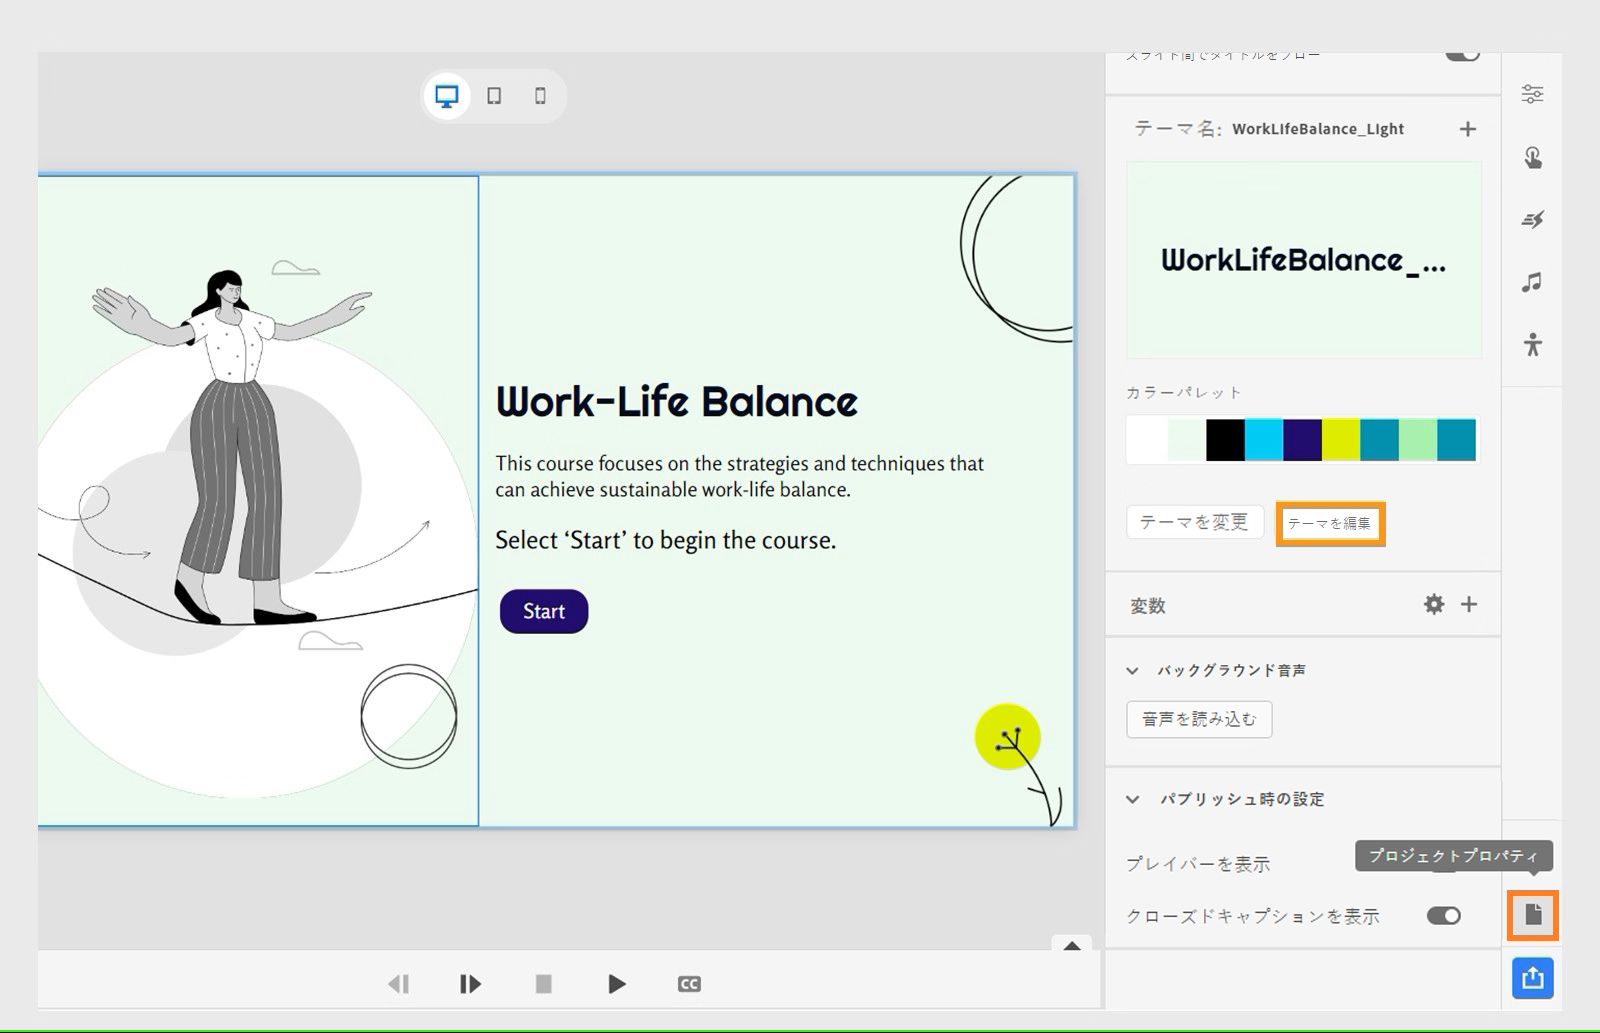Click the カラーパレット label
Screen dimensions: 1600x1033
coord(1184,392)
